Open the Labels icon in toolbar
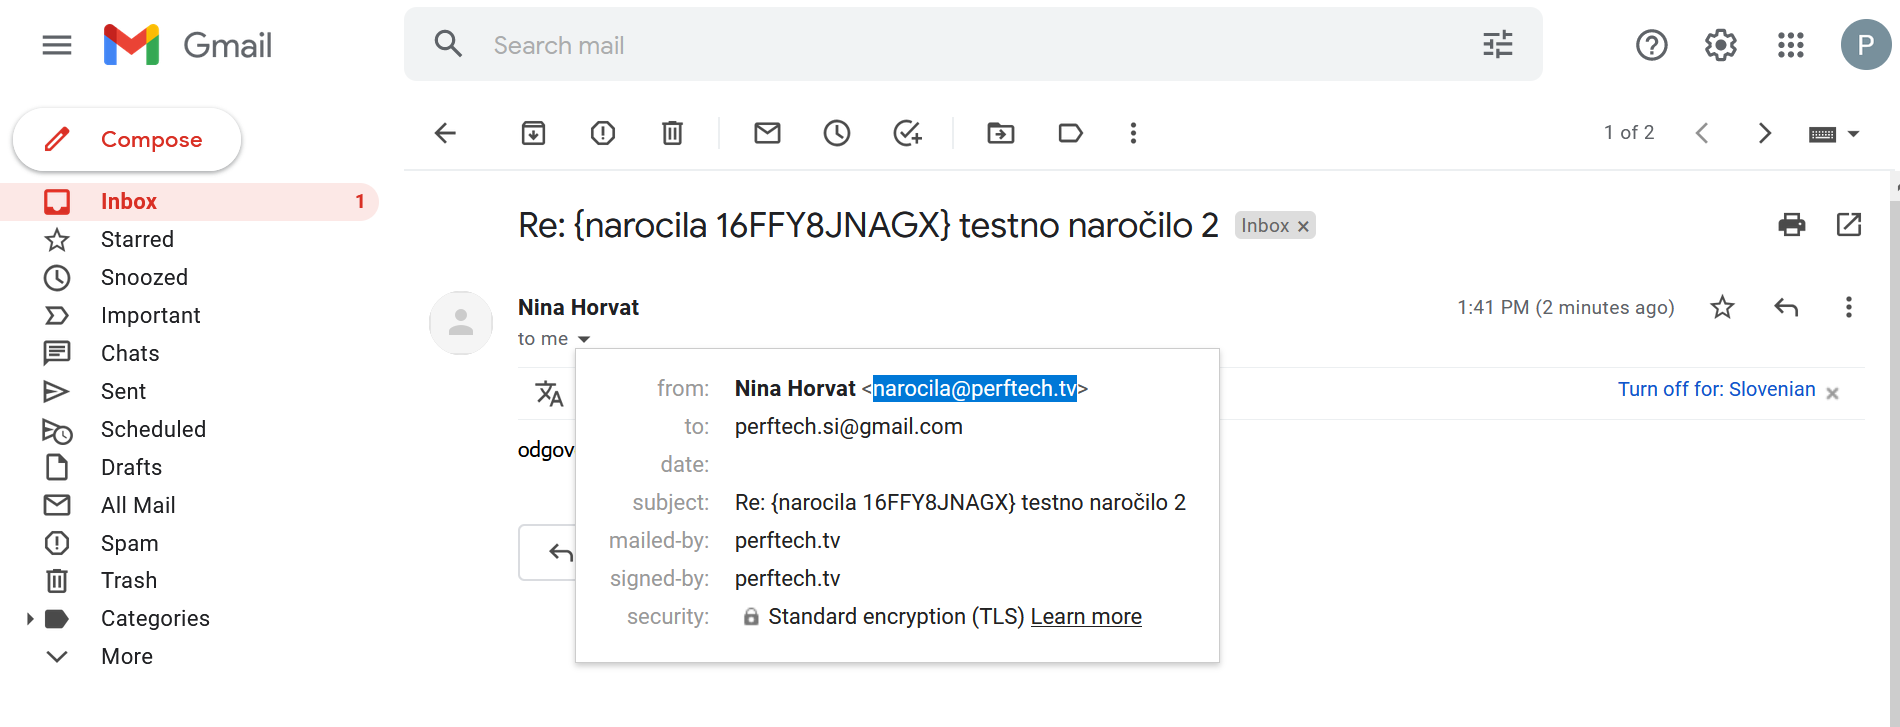 pos(1070,133)
